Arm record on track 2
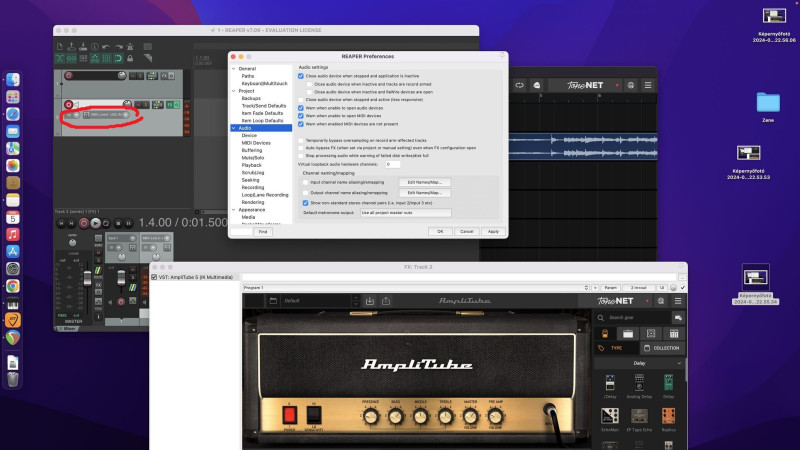This screenshot has width=800, height=450. pyautogui.click(x=68, y=105)
